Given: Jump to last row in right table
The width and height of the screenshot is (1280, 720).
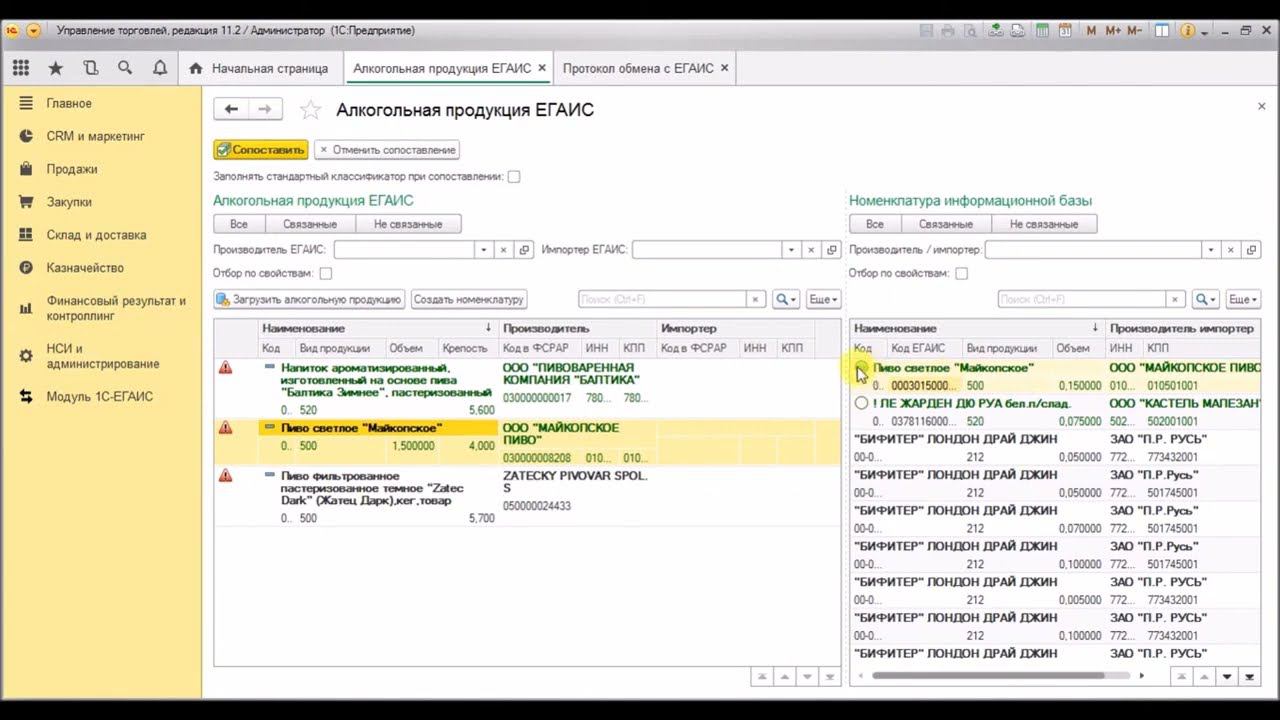Looking at the screenshot, I should (1249, 677).
